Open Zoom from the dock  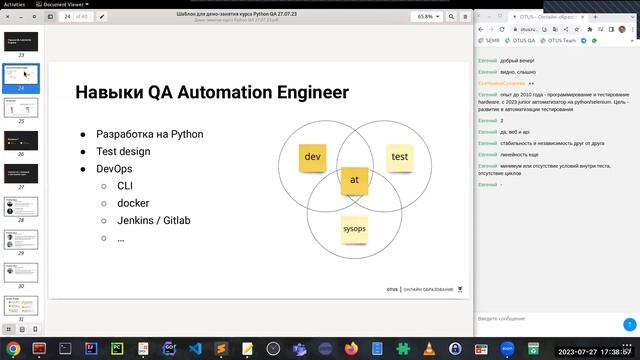click(x=507, y=349)
